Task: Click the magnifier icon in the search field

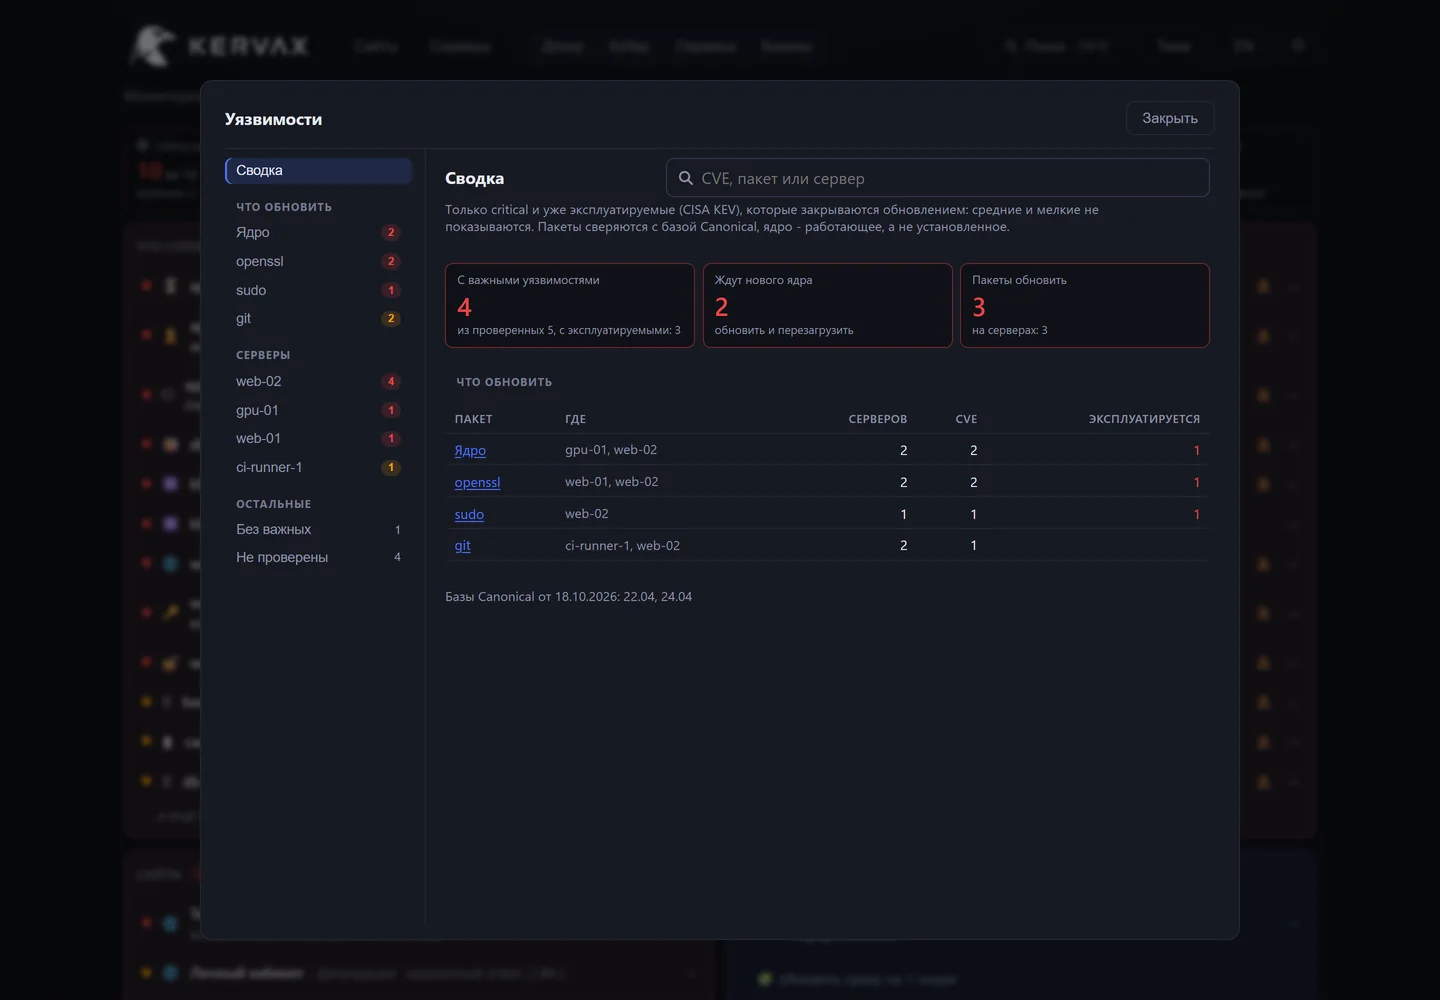Action: tap(686, 178)
